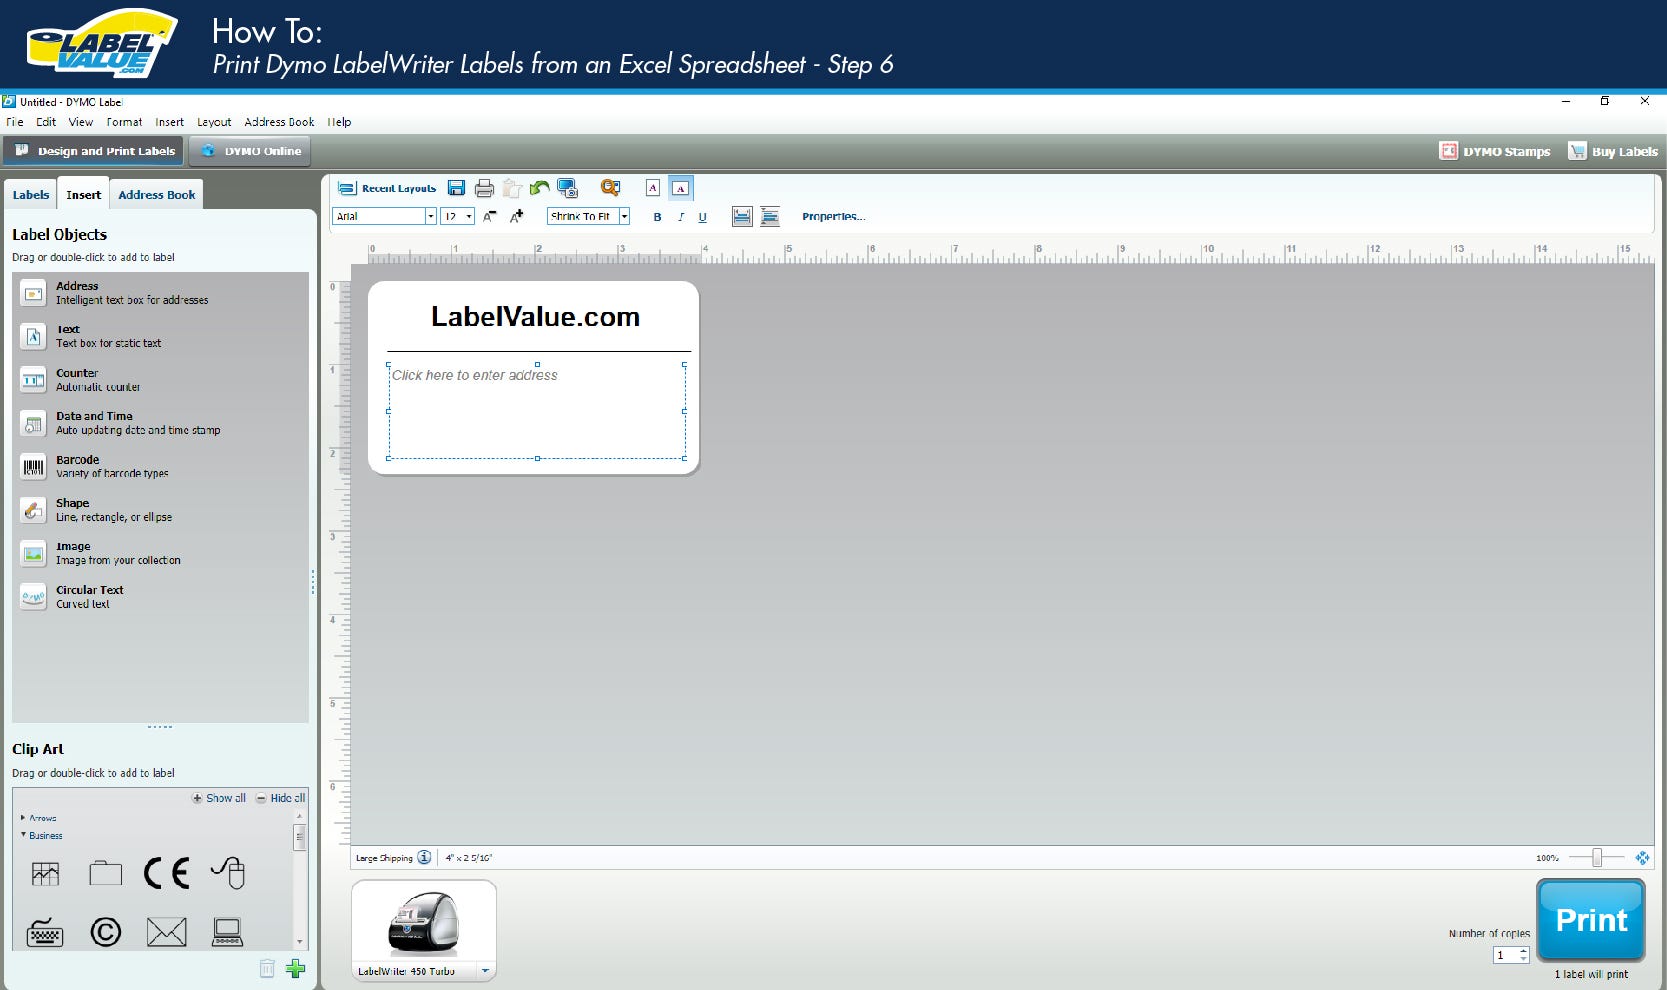The width and height of the screenshot is (1667, 990).
Task: Open the DYMO Online tab
Action: coord(250,151)
